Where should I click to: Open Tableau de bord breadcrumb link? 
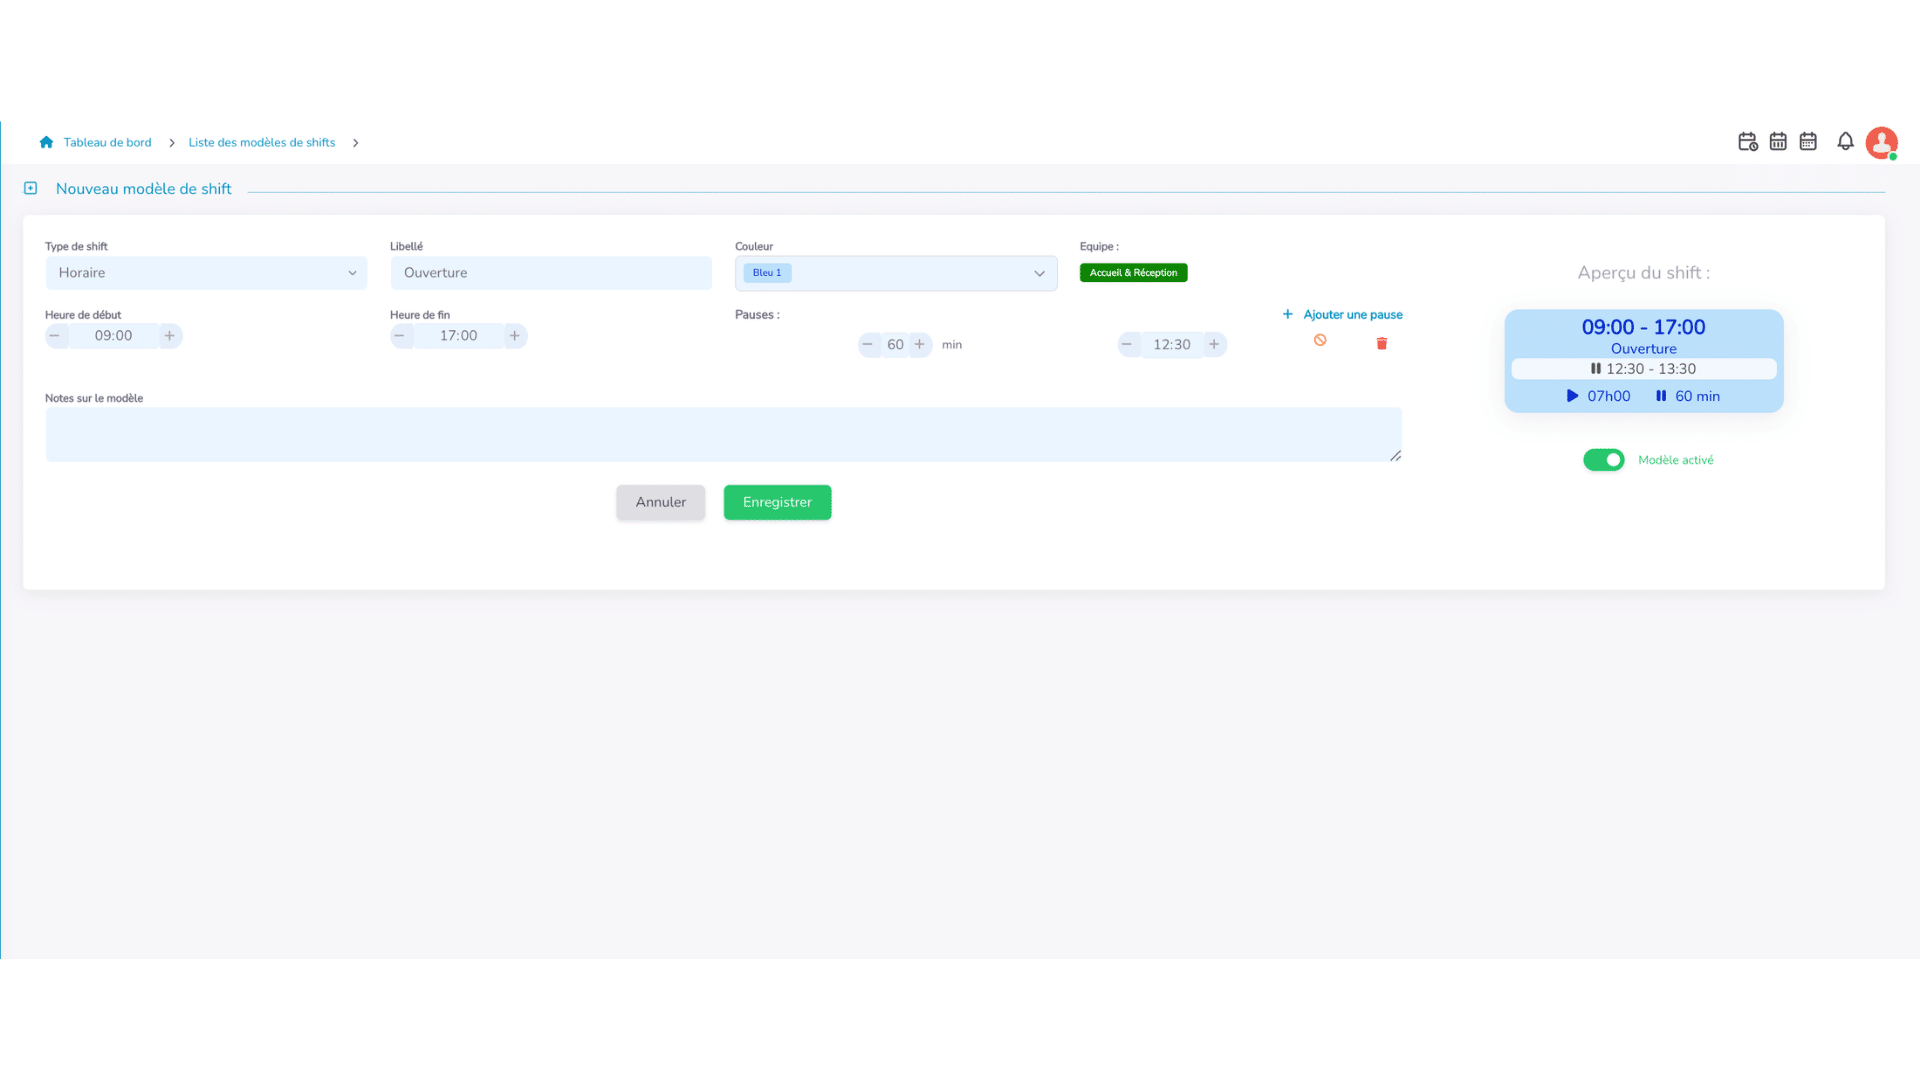(107, 142)
